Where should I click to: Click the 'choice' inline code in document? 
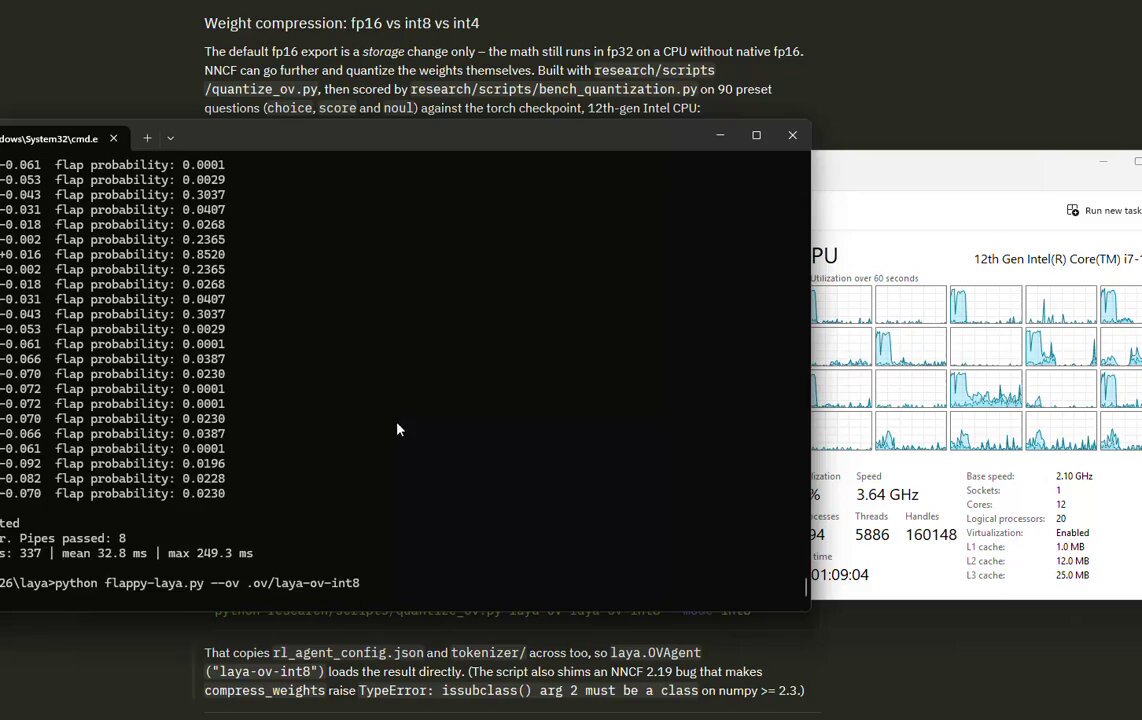[289, 108]
